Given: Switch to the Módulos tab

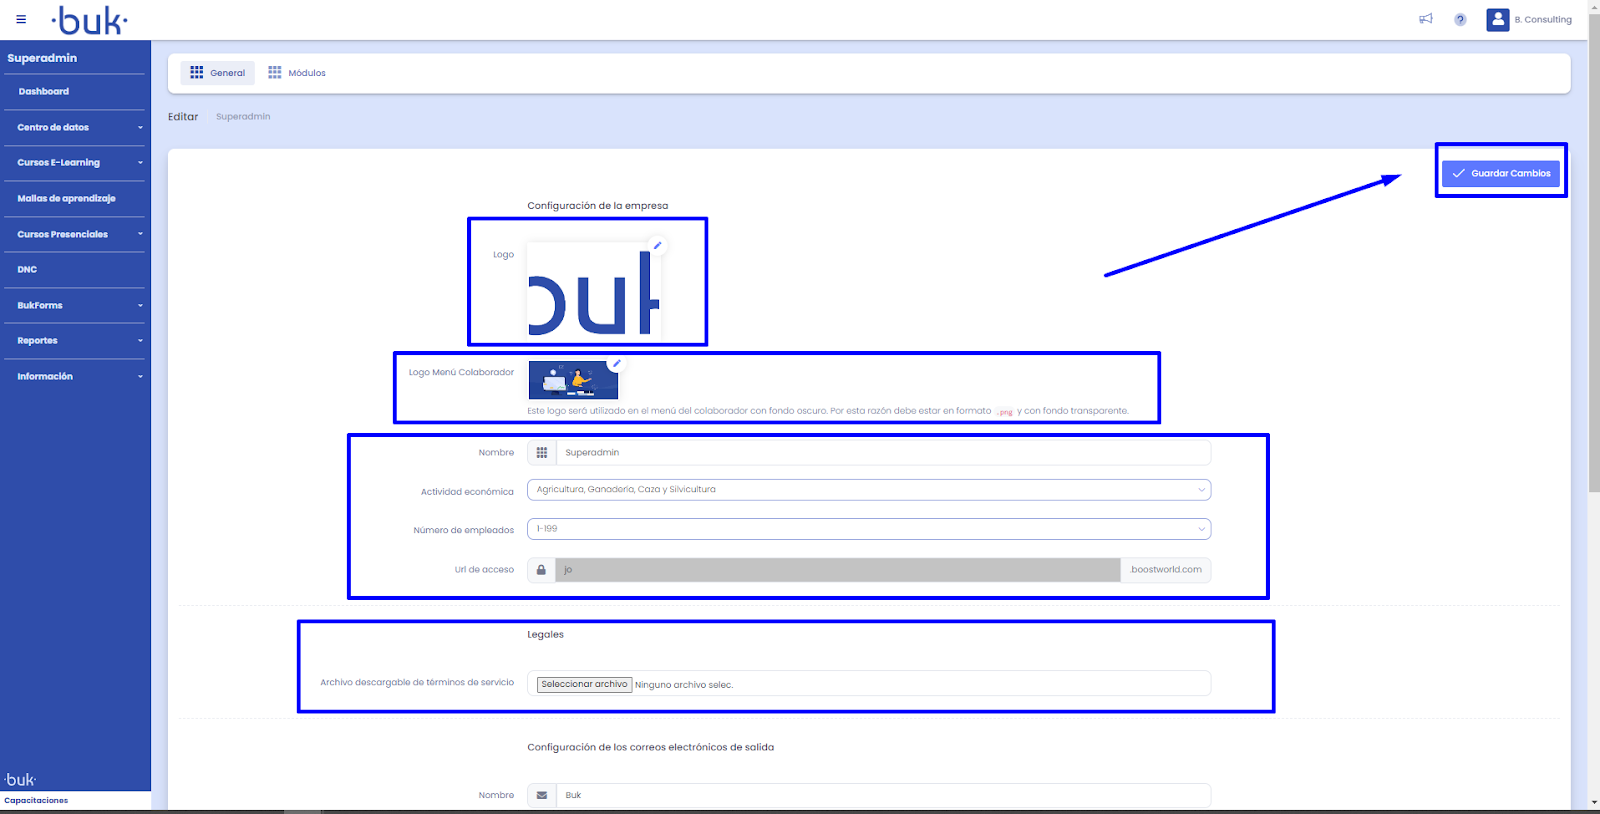Looking at the screenshot, I should [297, 73].
